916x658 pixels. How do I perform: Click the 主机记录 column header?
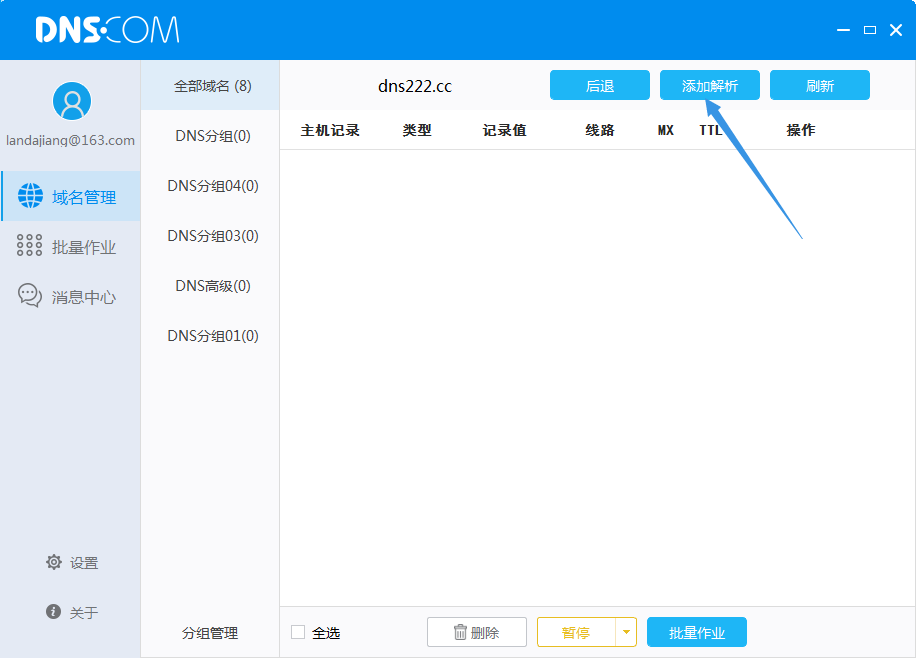(x=330, y=130)
